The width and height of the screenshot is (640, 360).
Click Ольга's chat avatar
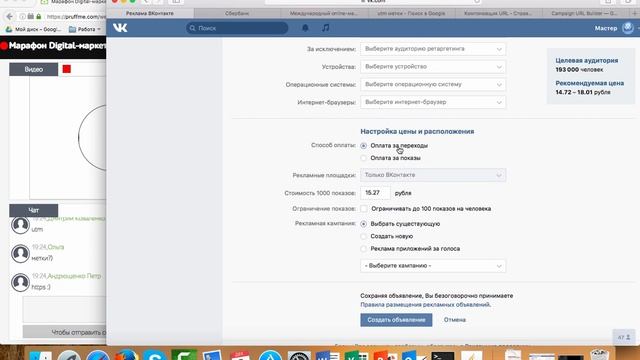point(20,253)
